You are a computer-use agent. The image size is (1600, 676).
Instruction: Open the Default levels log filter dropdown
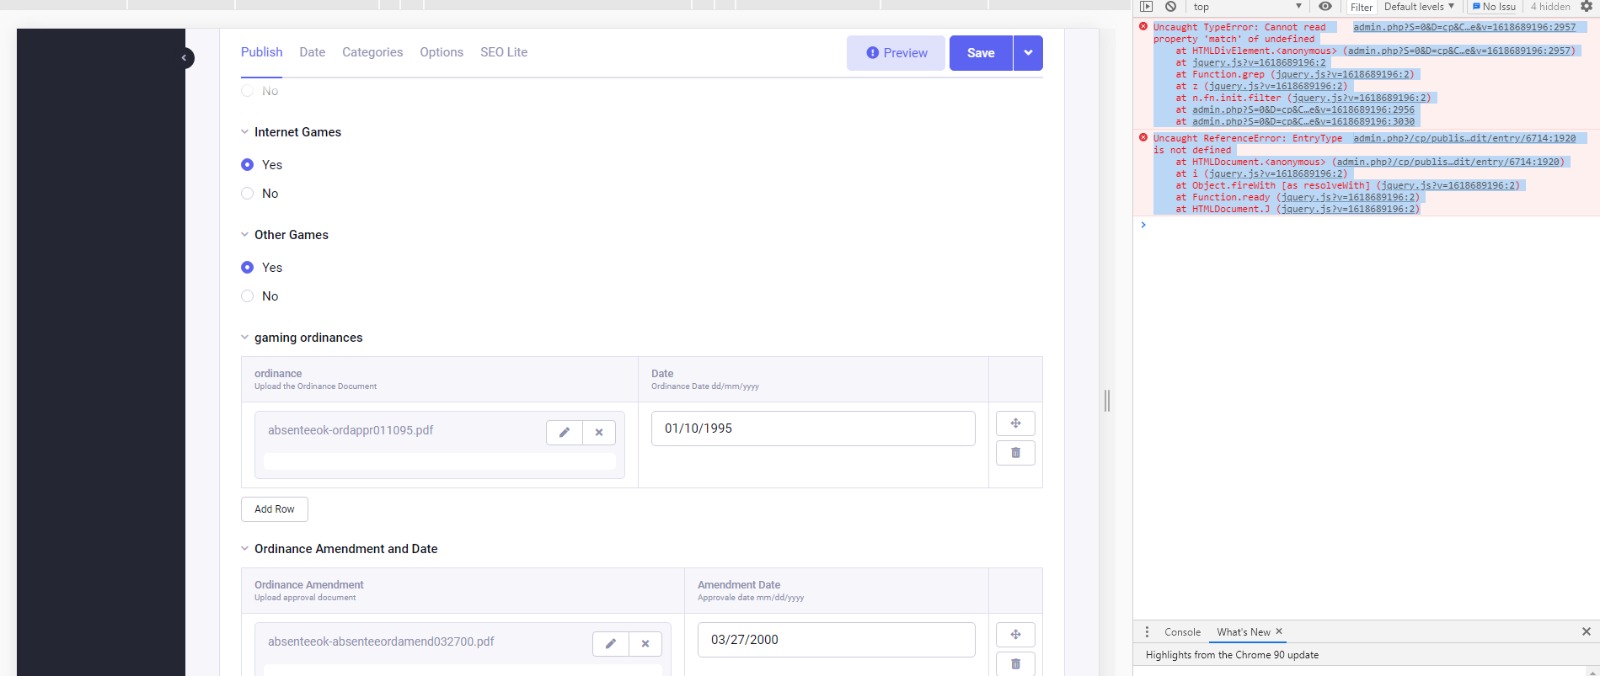tap(1419, 7)
